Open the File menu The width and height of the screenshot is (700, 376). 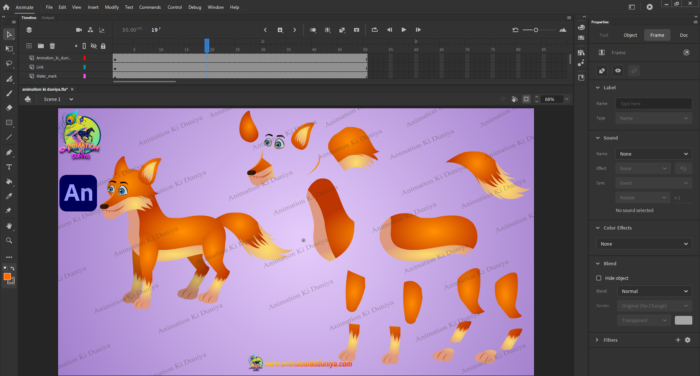click(49, 7)
